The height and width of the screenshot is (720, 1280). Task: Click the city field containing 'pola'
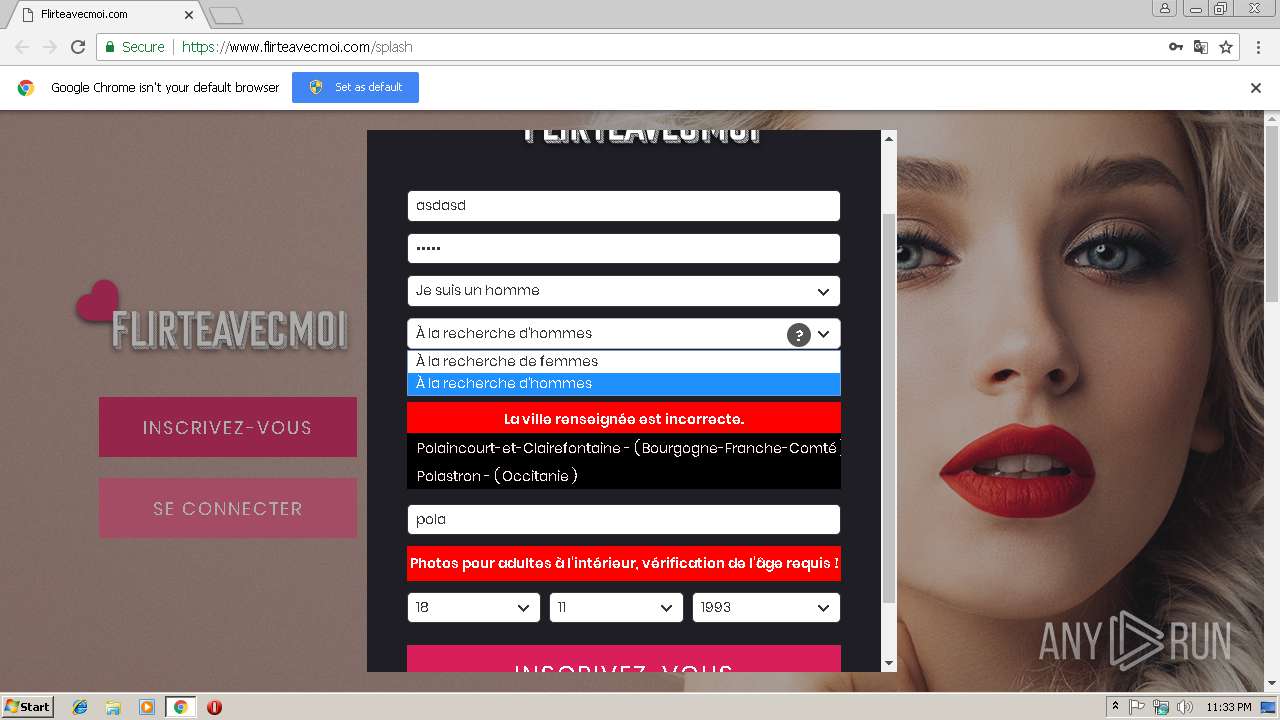click(624, 520)
